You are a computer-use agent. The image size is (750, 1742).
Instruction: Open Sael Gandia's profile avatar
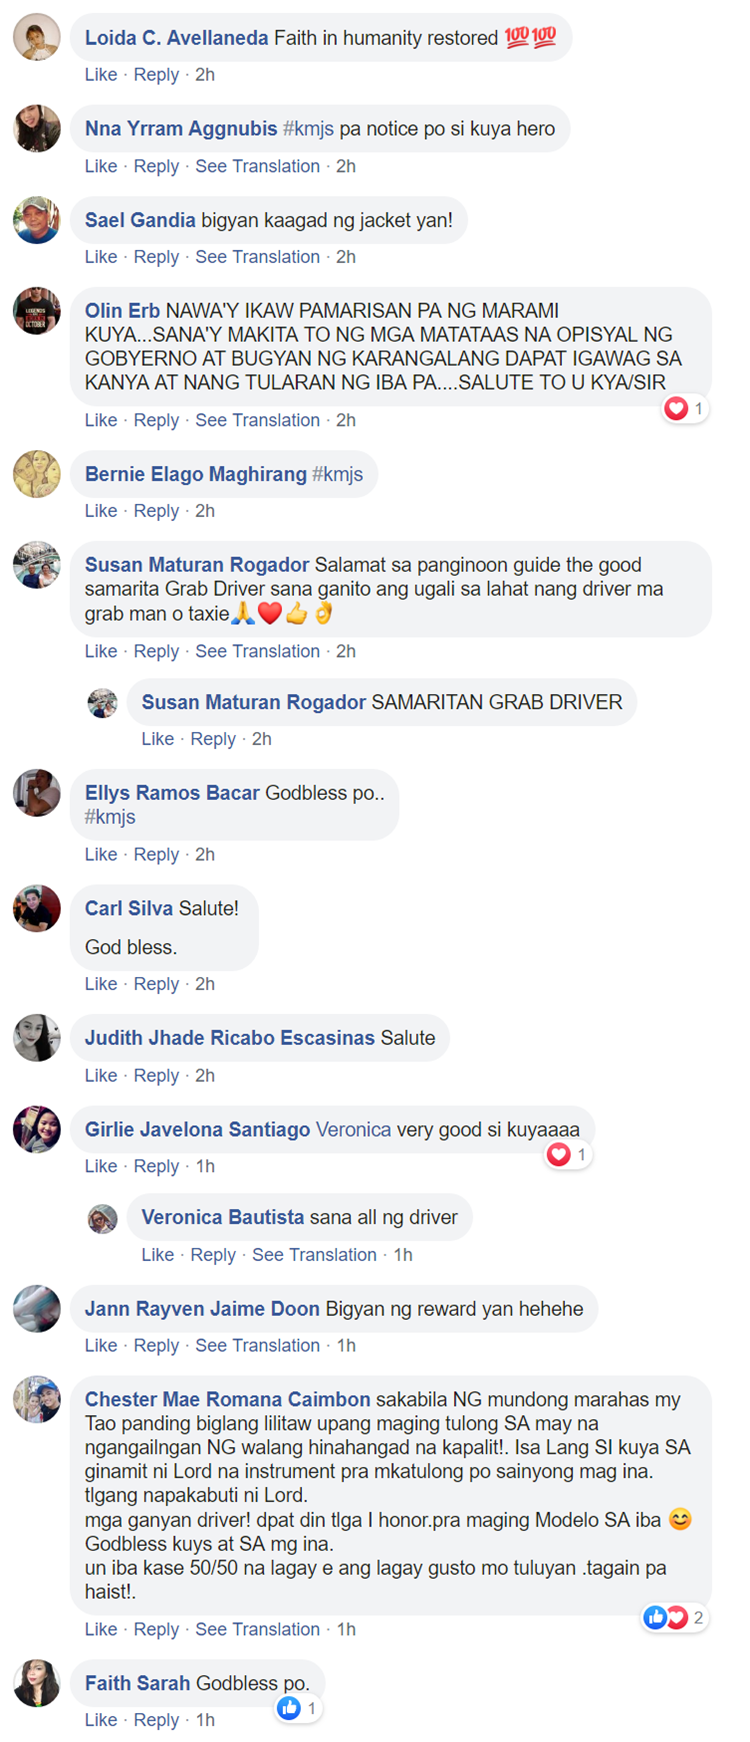37,220
